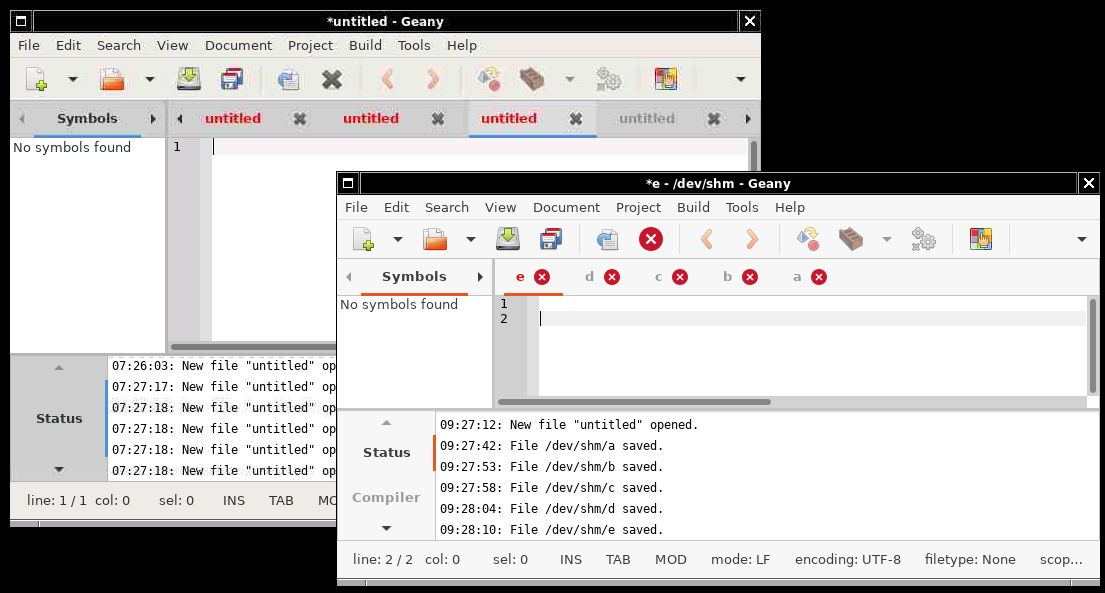Open Document menu in front Geany window
1105x593 pixels.
[x=566, y=207]
